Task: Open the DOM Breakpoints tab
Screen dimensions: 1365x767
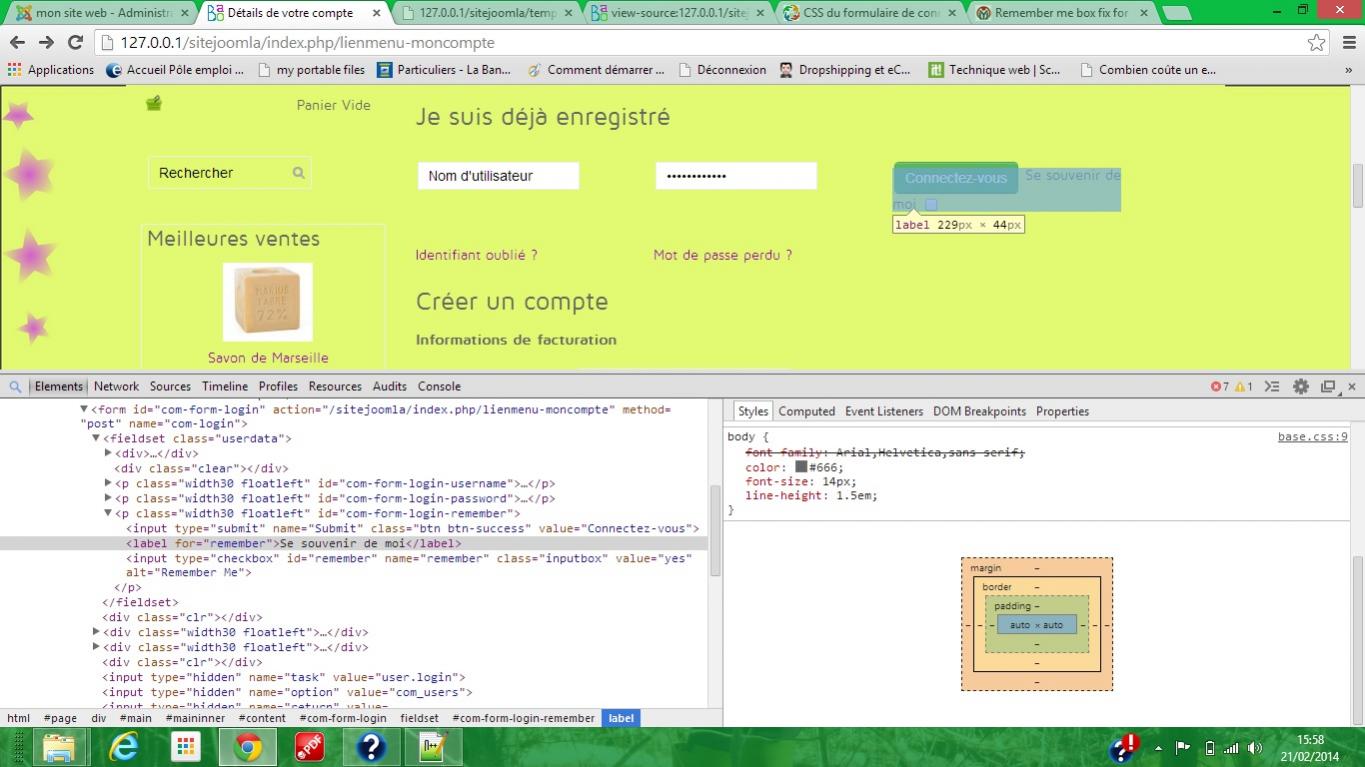Action: pyautogui.click(x=980, y=412)
